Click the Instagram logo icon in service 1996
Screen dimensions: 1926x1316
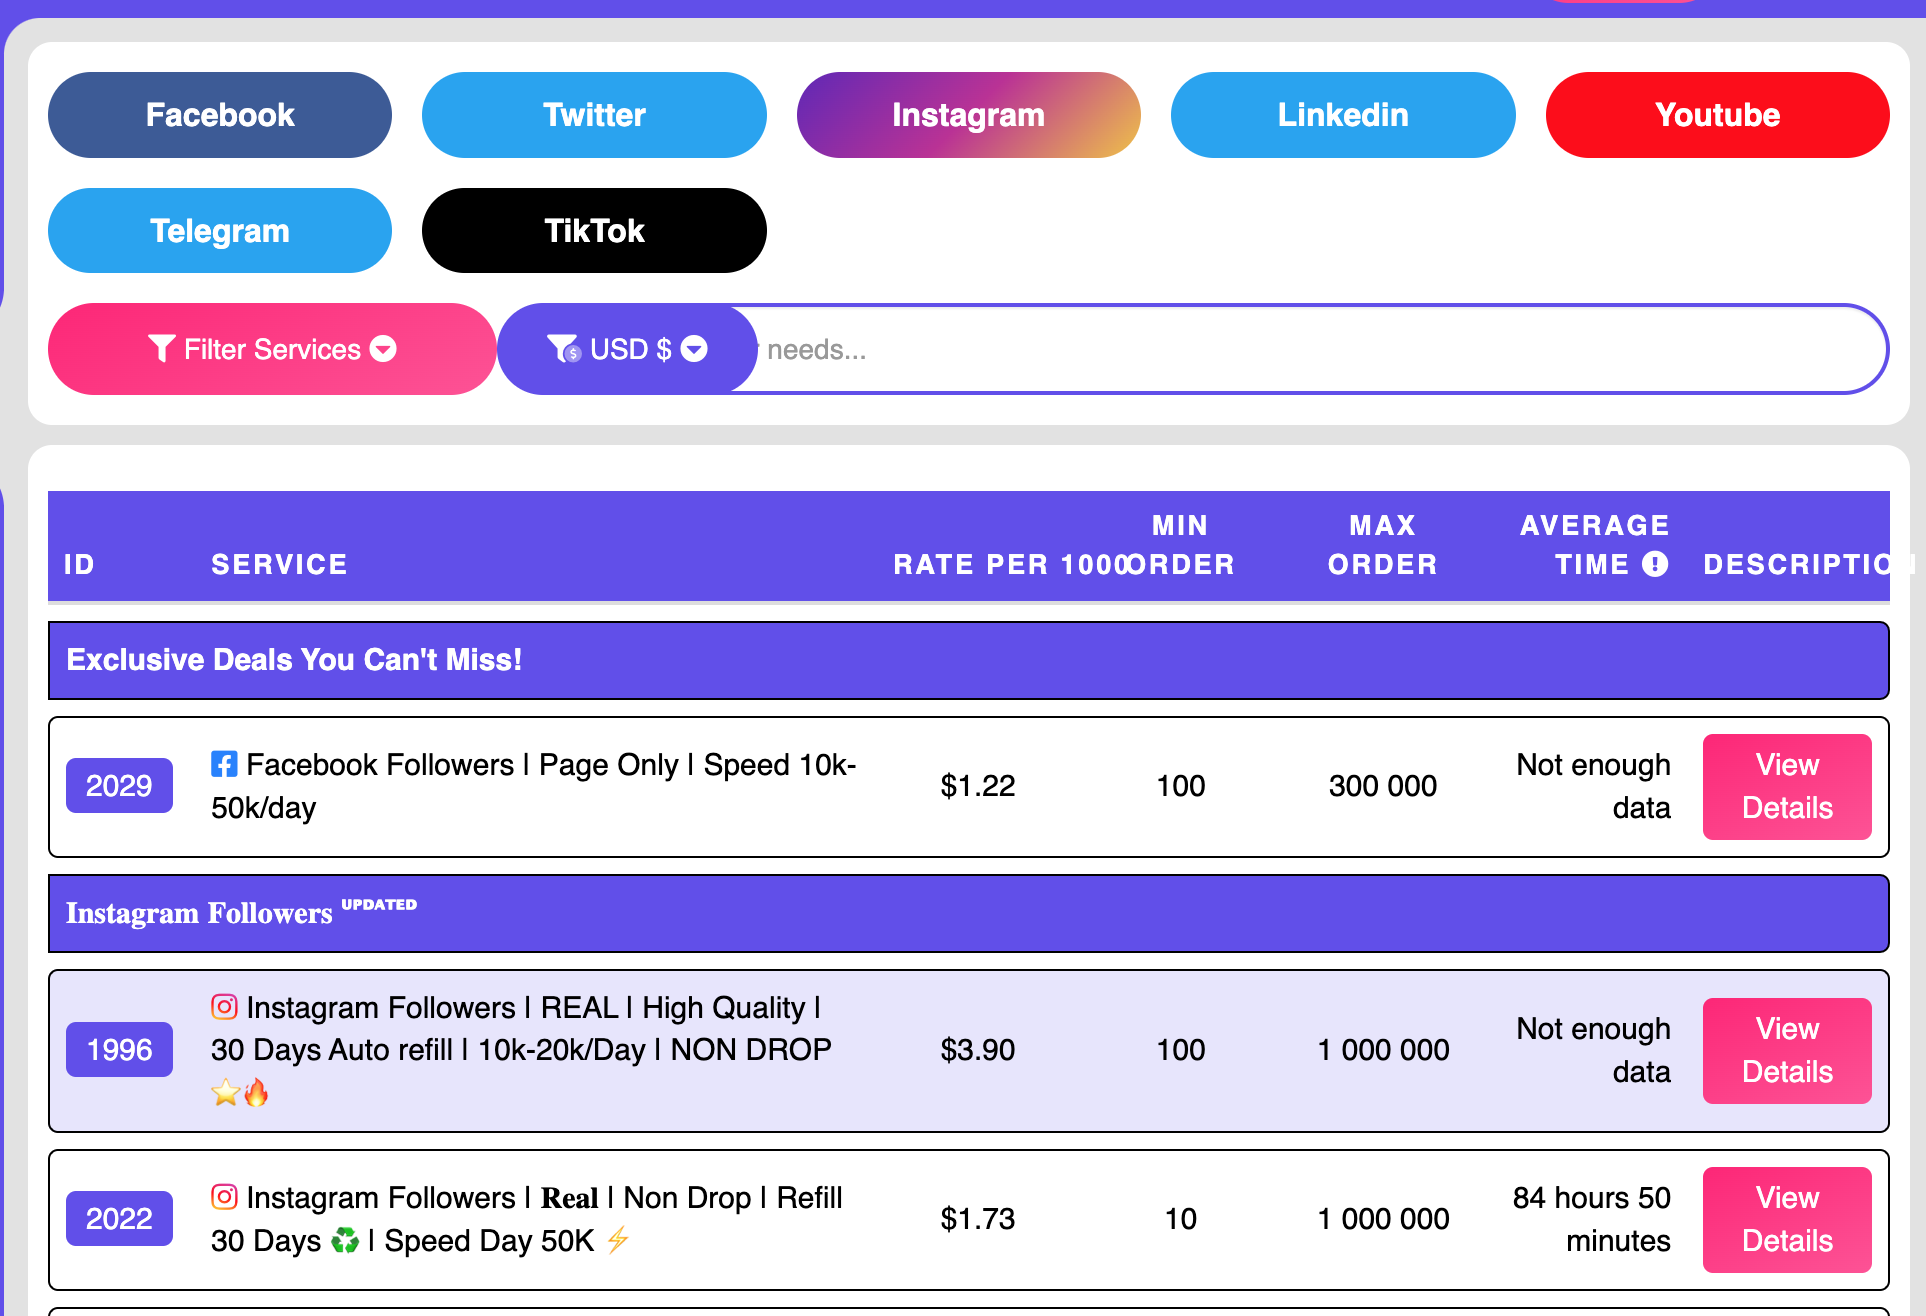tap(224, 1006)
